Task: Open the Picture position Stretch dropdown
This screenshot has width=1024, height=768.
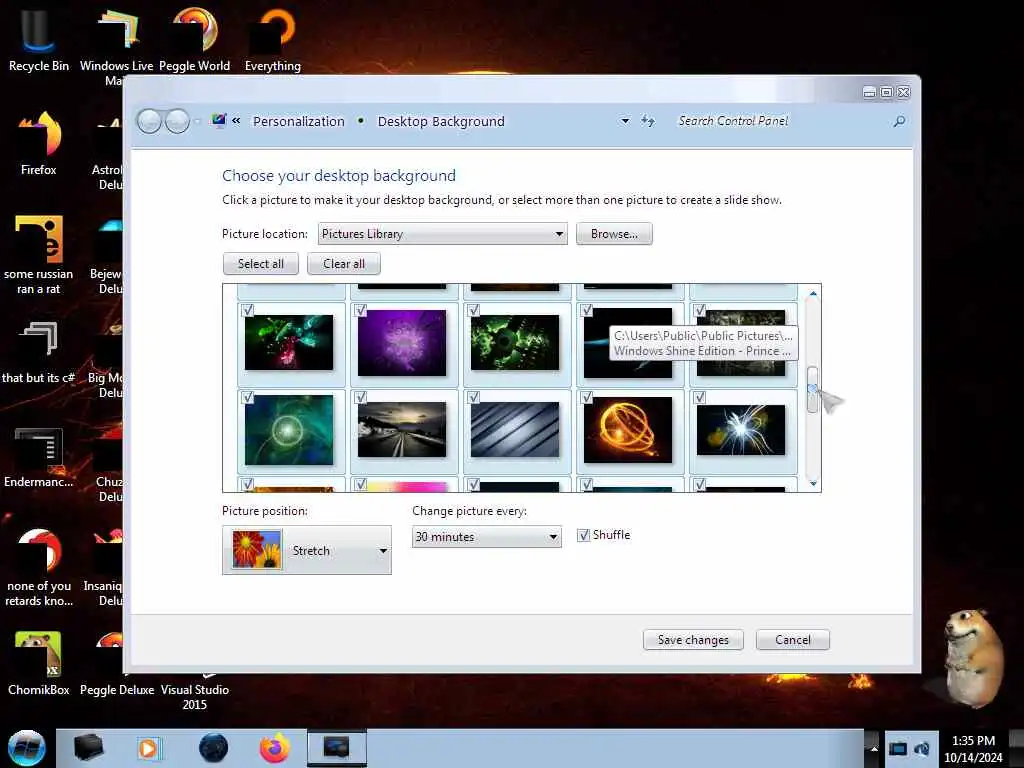Action: [307, 550]
